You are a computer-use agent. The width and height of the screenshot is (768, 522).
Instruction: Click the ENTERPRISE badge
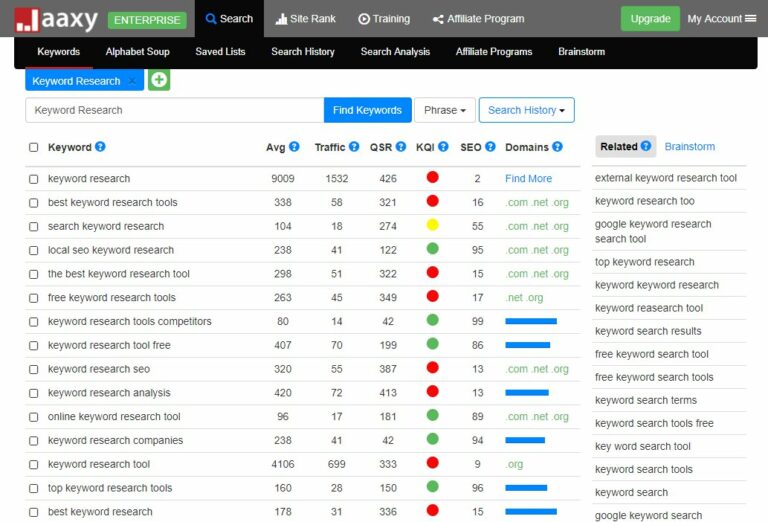[x=147, y=20]
